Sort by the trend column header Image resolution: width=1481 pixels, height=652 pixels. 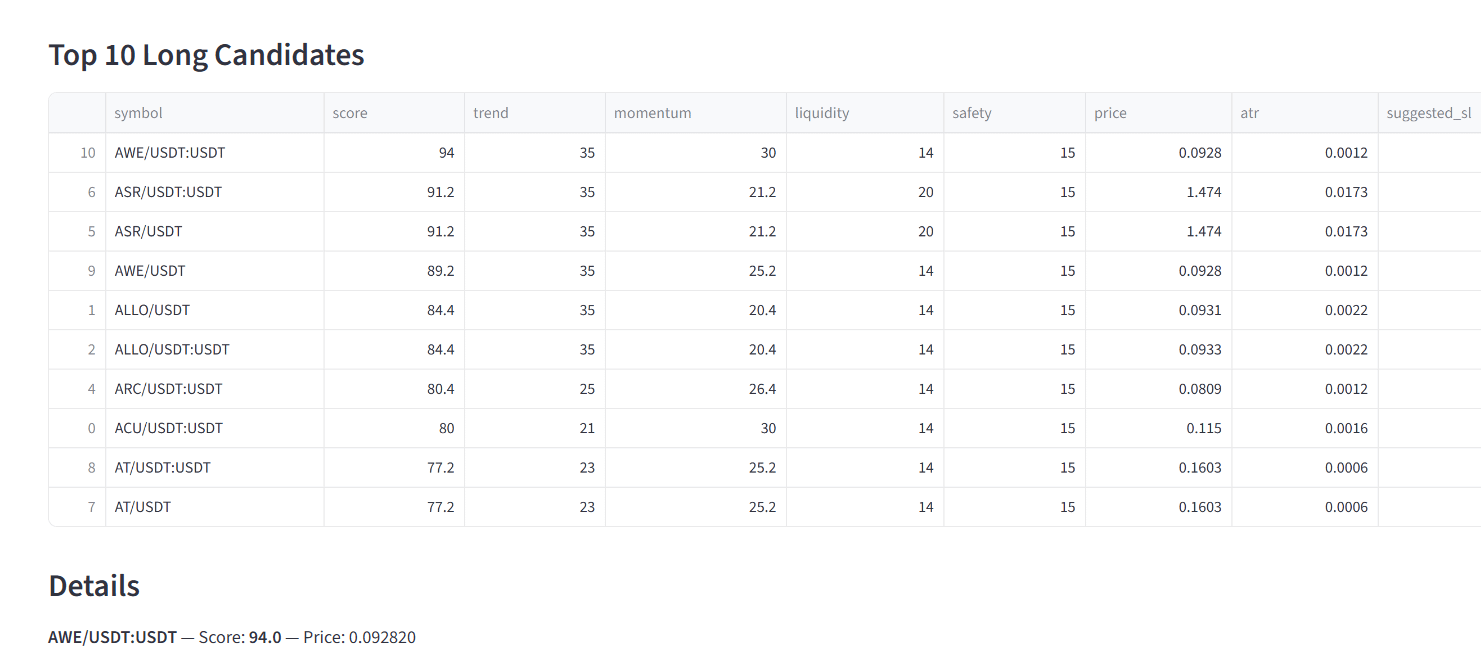[x=491, y=113]
